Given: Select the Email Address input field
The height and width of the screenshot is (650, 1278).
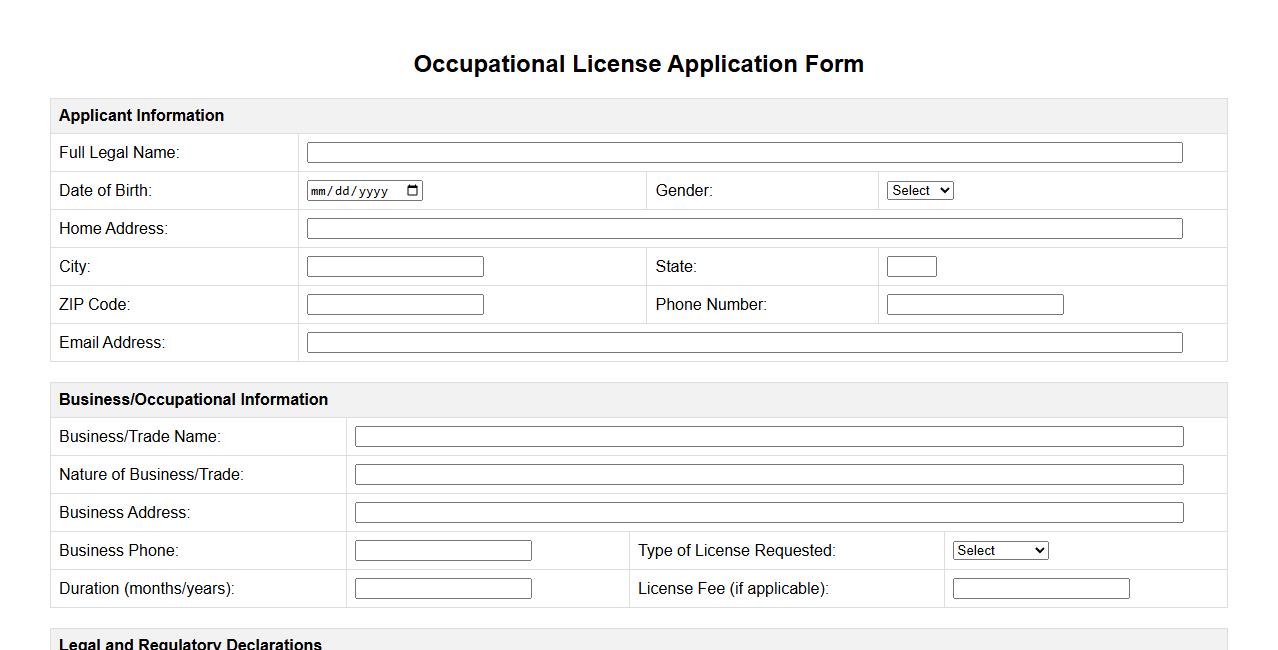Looking at the screenshot, I should pyautogui.click(x=744, y=341).
